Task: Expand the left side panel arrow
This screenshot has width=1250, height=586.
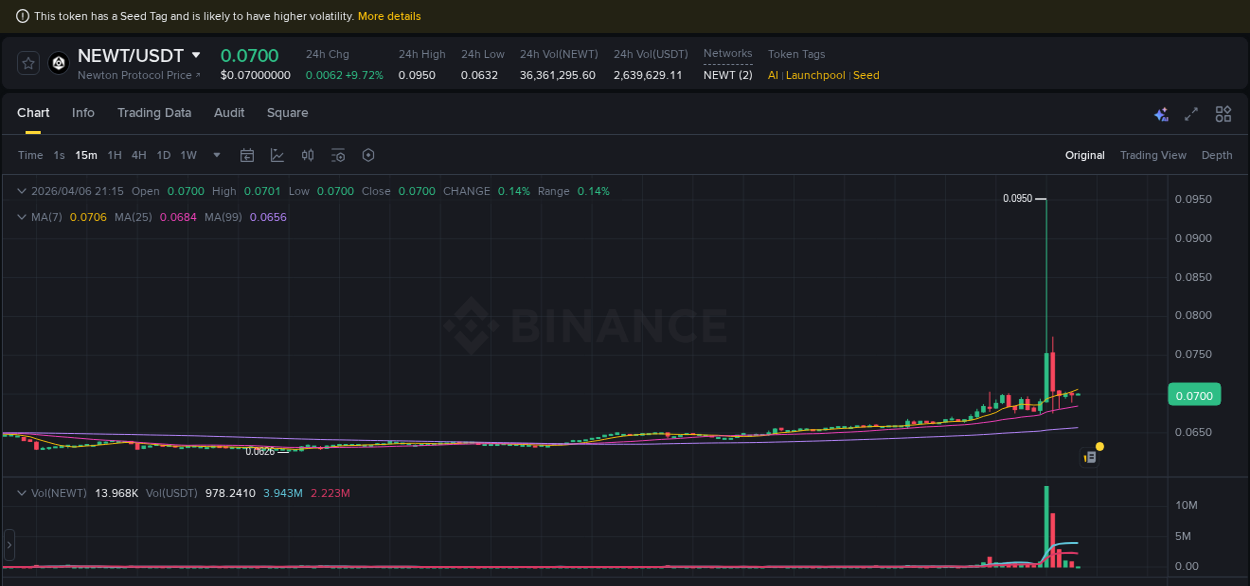Action: click(x=9, y=545)
